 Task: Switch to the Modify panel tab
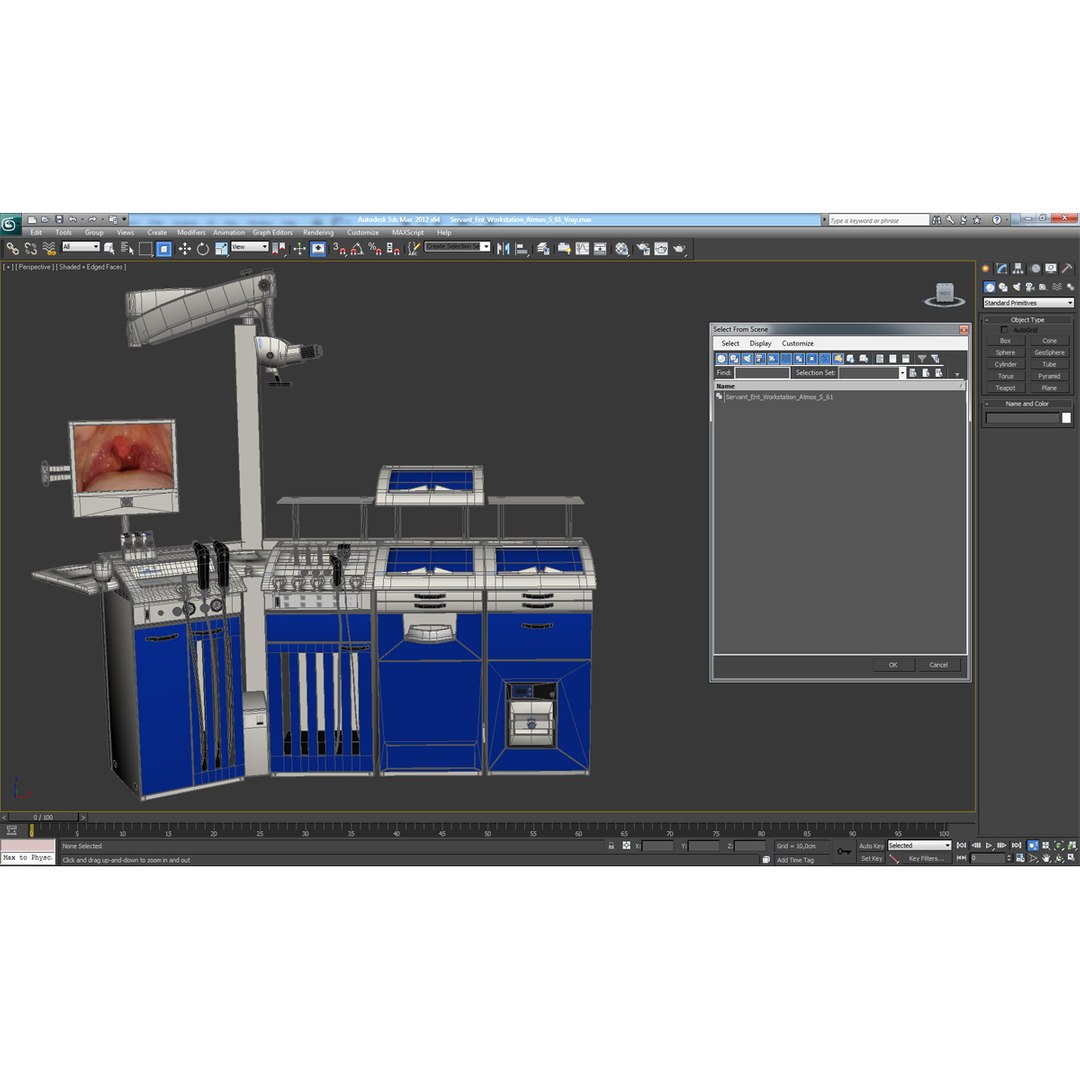coord(1001,269)
